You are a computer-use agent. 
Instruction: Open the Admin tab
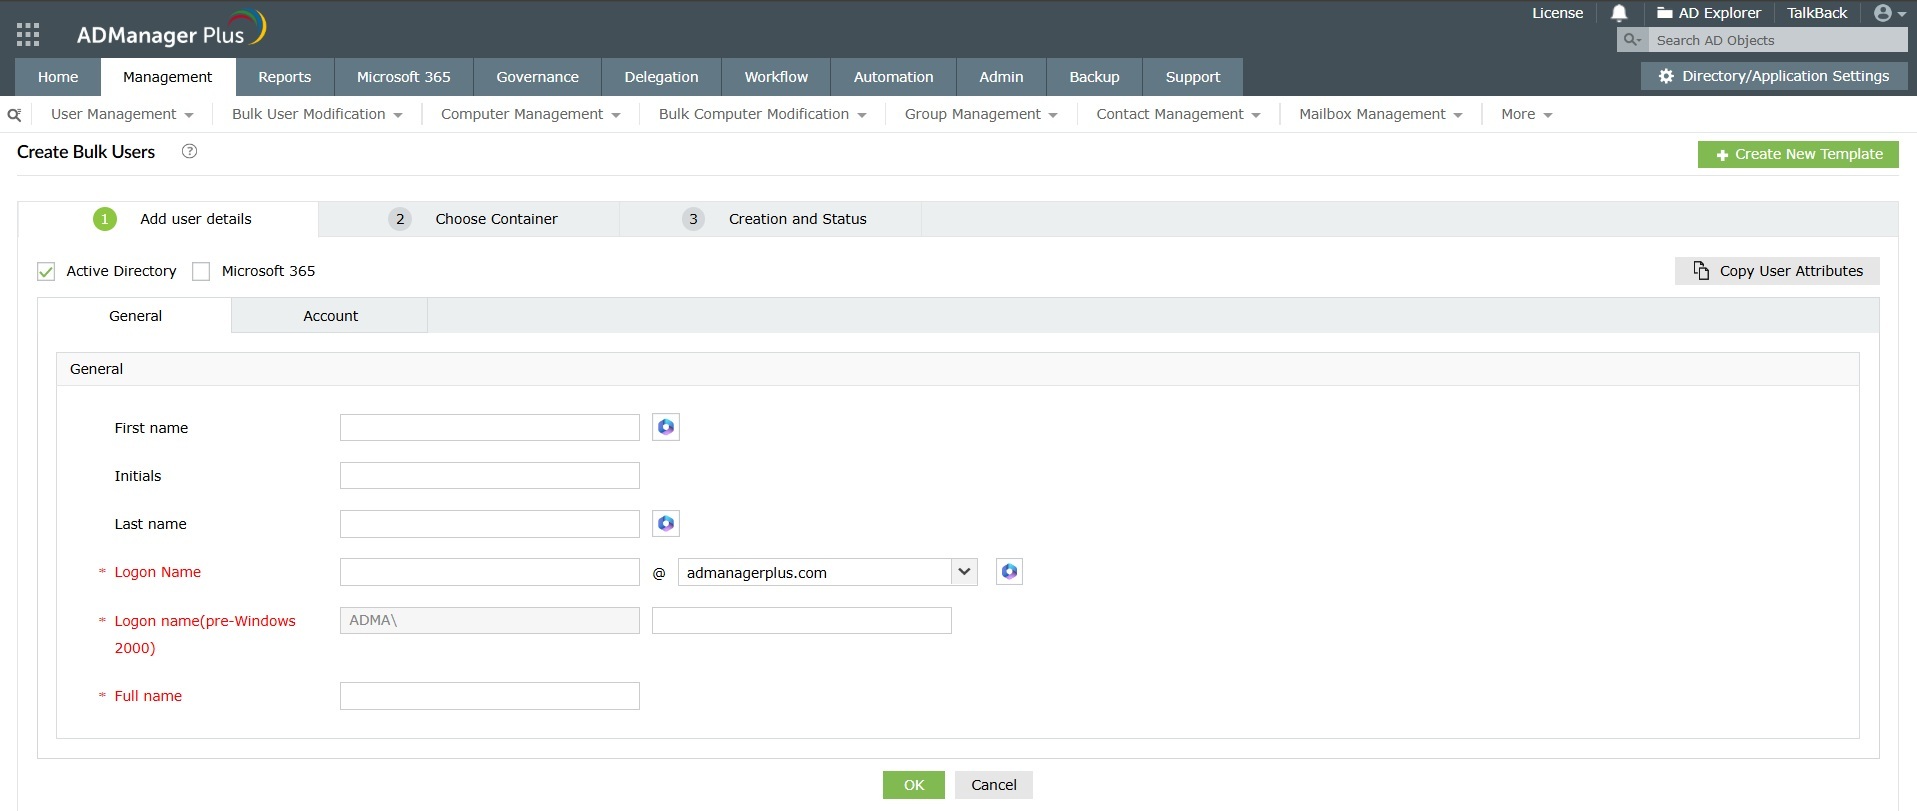pyautogui.click(x=1001, y=77)
